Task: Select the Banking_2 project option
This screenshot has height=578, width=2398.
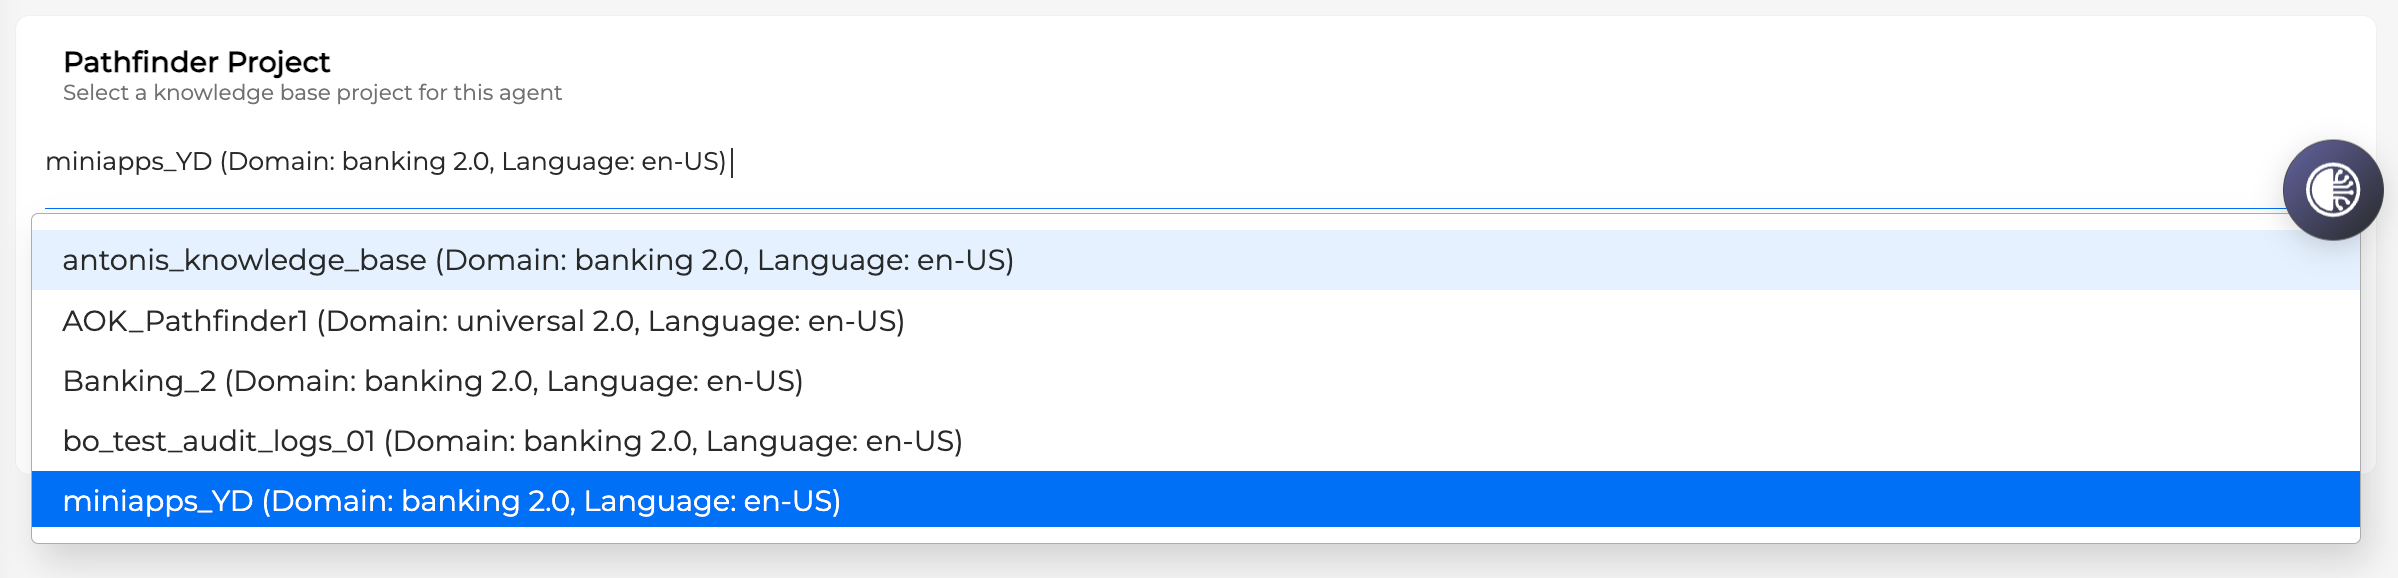Action: (434, 380)
